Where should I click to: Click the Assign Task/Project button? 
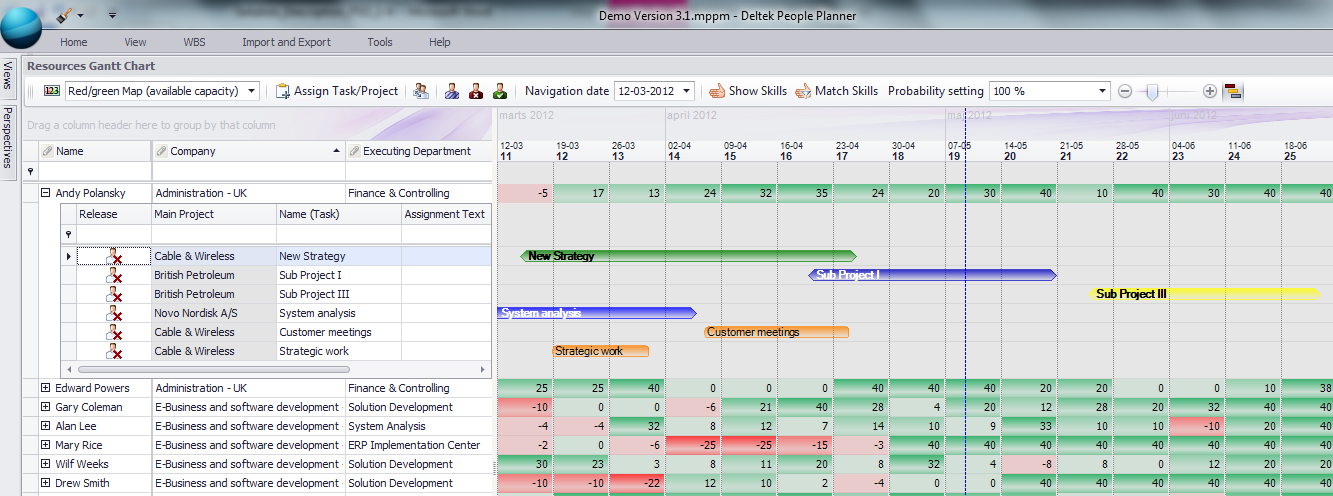click(337, 91)
